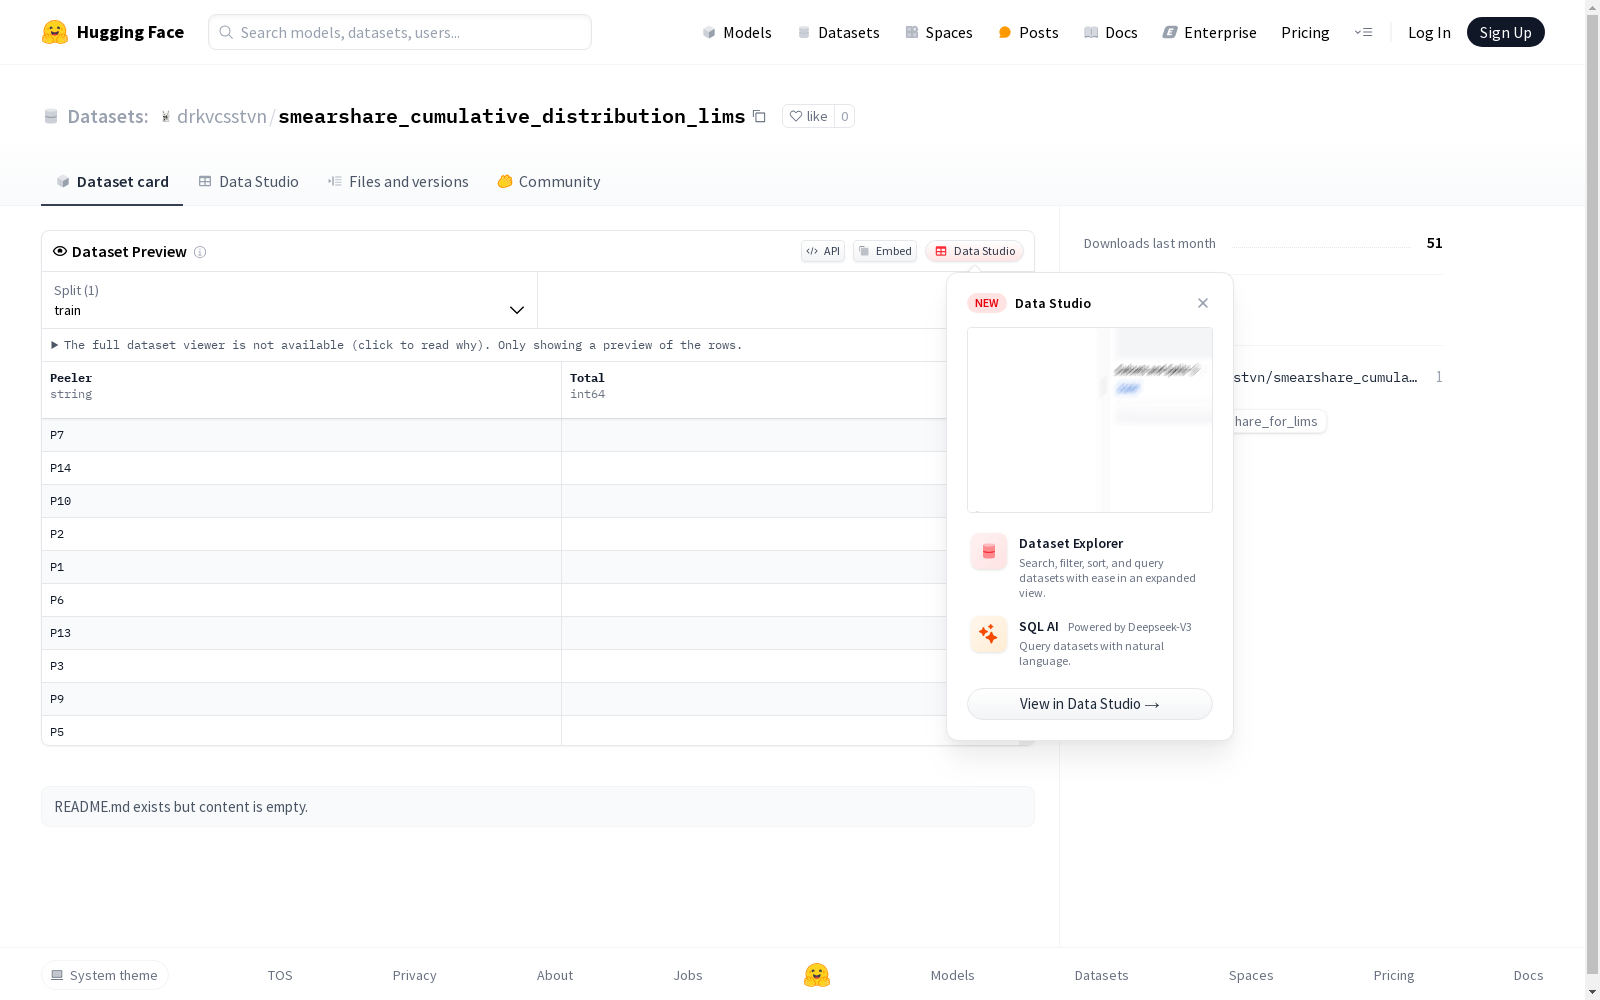Open TOS in the footer
This screenshot has height=1000, width=1600.
tap(280, 975)
